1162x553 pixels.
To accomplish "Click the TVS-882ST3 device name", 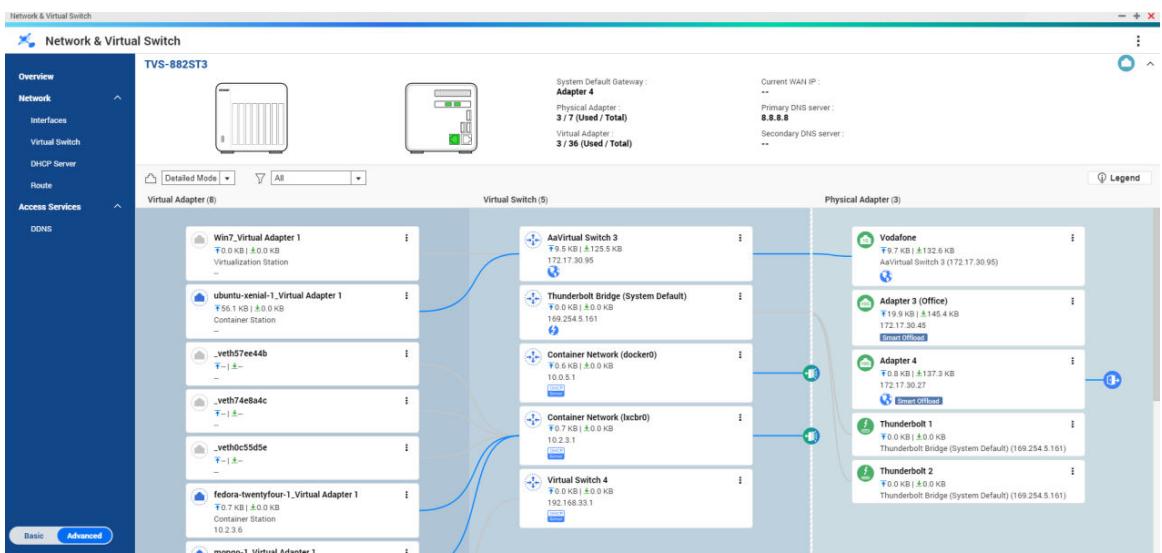I will pos(176,64).
